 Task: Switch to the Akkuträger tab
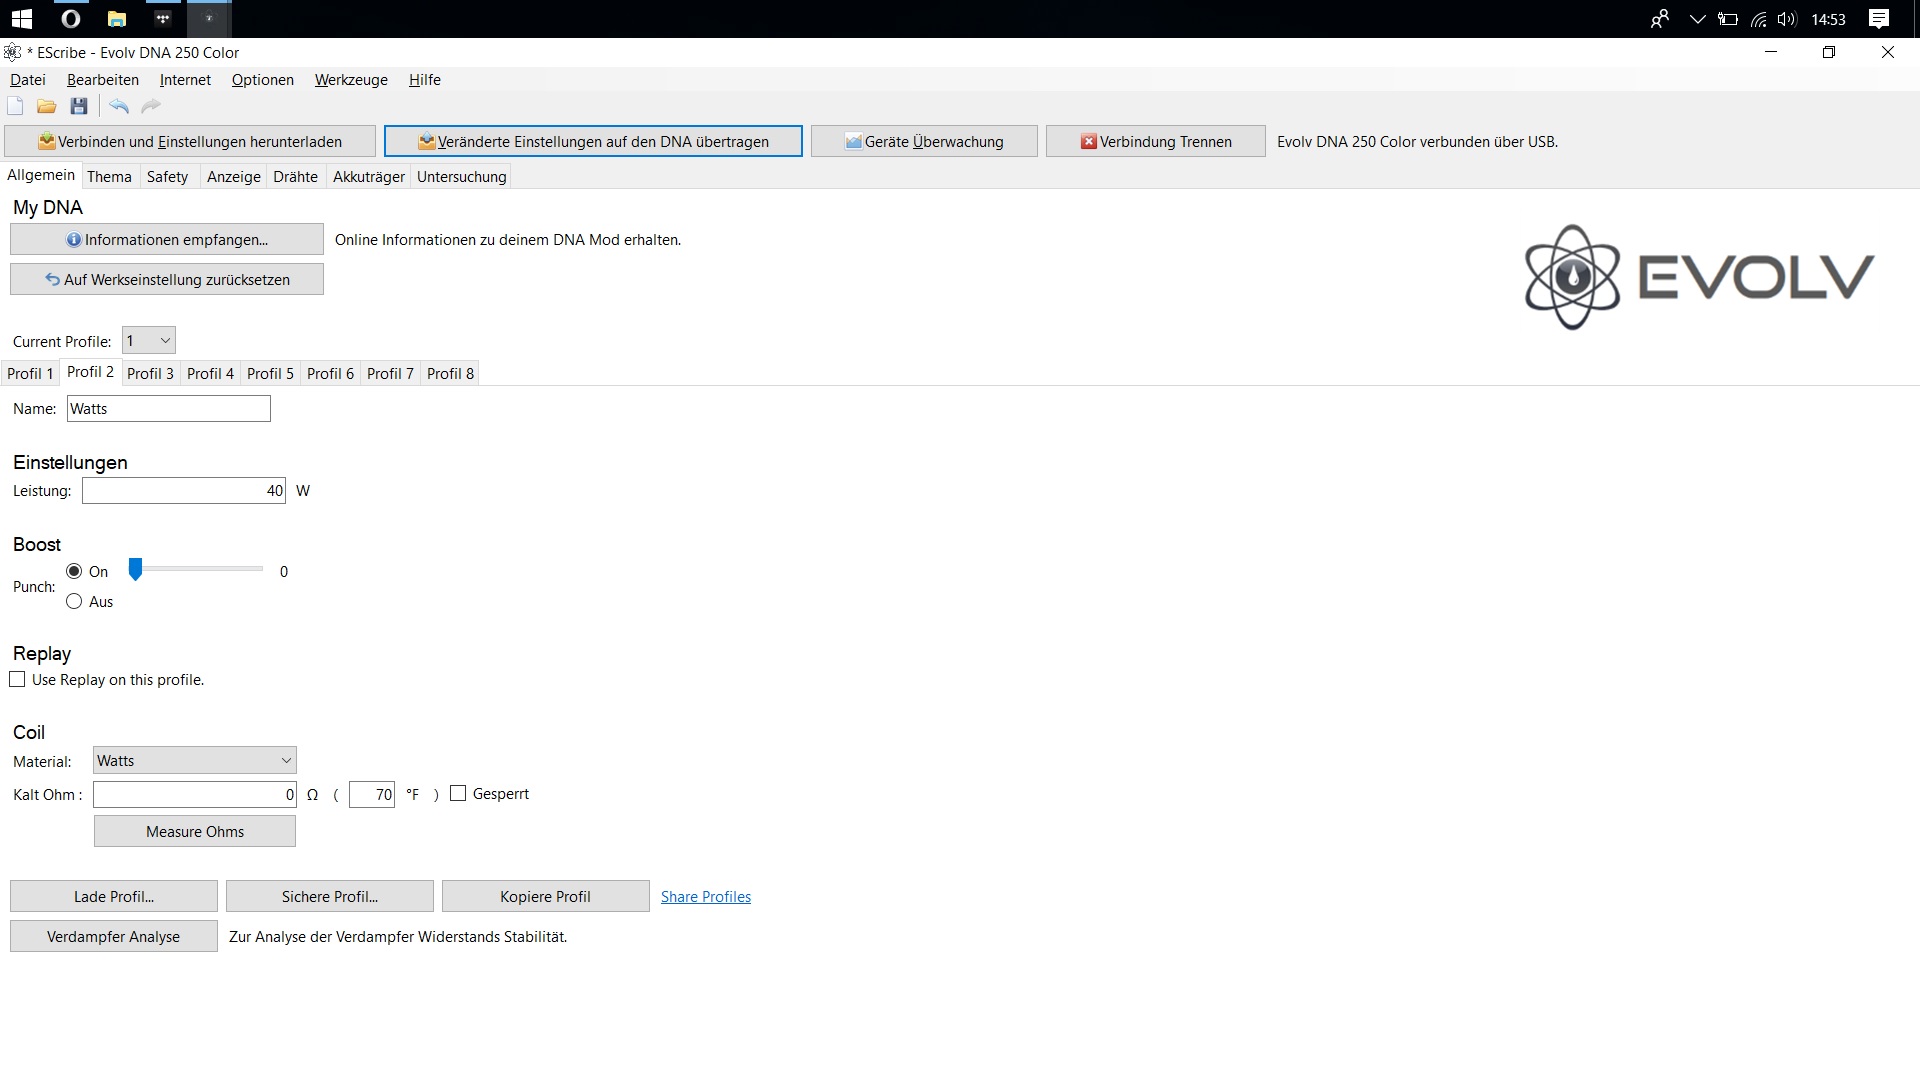[368, 176]
